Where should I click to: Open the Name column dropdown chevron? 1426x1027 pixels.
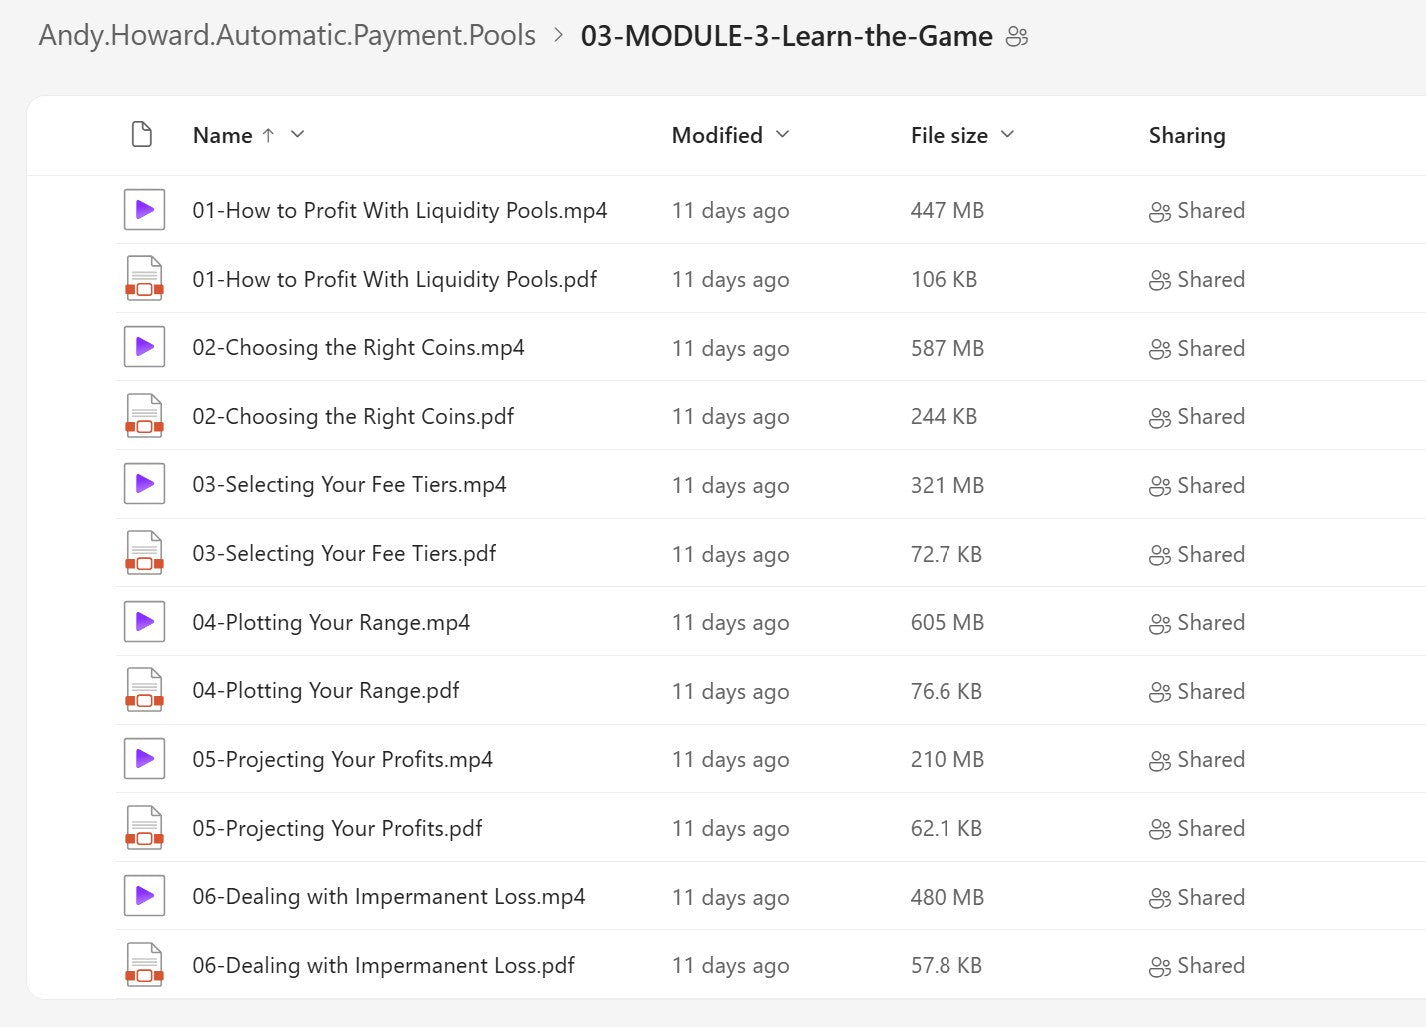[297, 134]
